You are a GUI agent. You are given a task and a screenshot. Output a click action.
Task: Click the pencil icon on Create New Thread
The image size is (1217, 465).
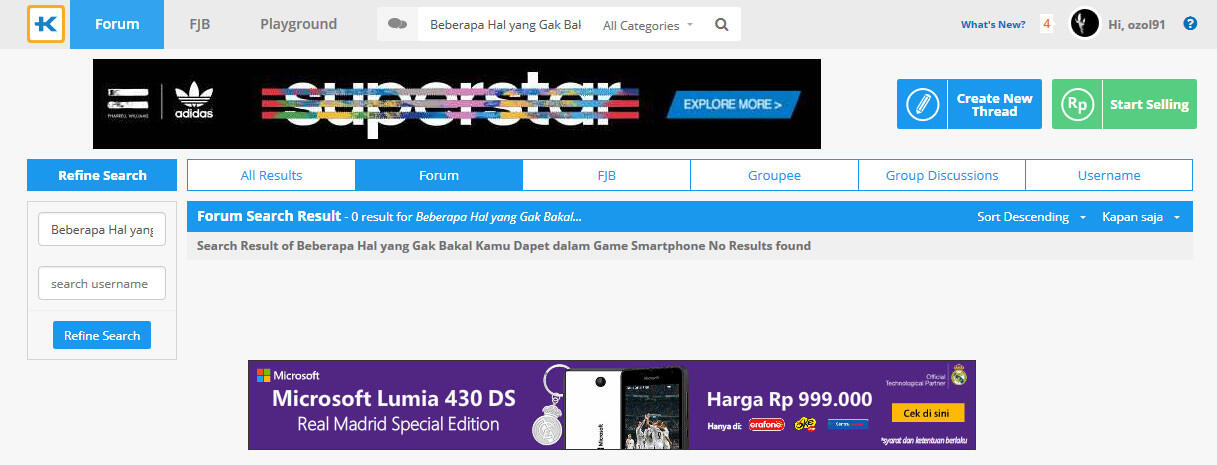[923, 104]
